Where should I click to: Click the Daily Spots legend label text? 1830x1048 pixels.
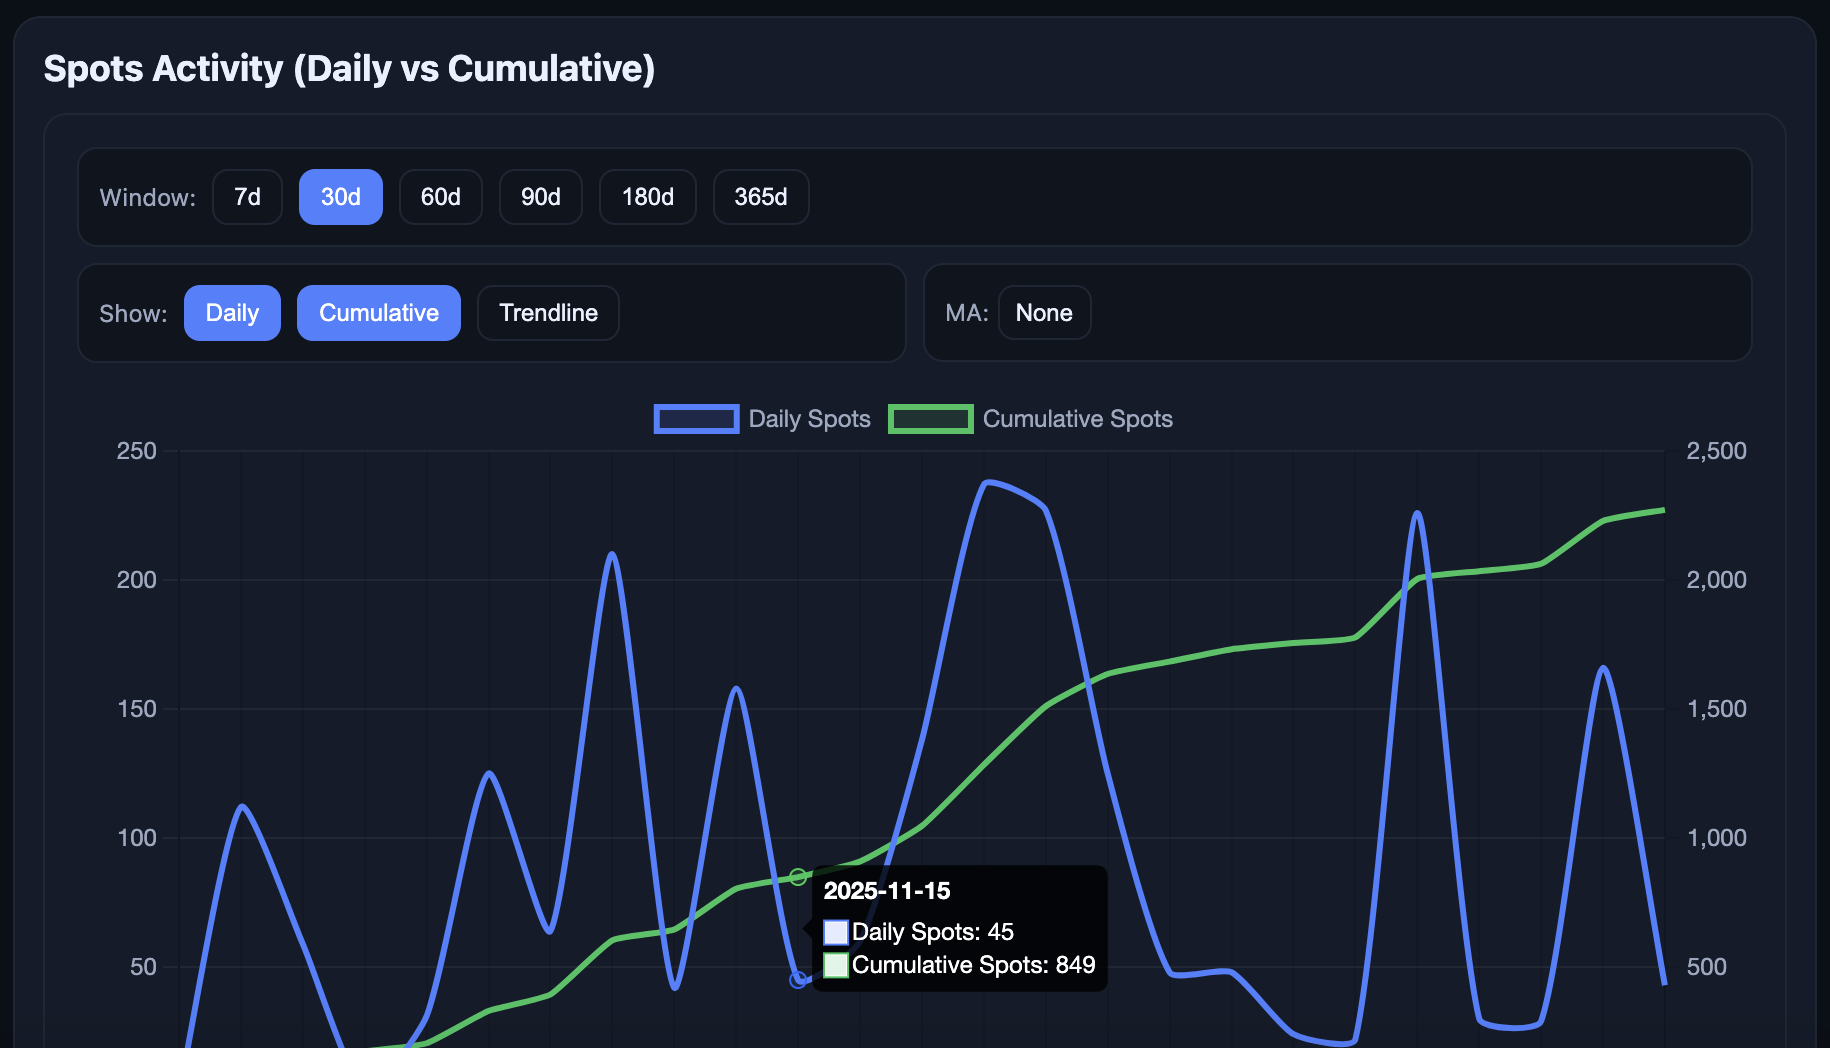tap(809, 419)
